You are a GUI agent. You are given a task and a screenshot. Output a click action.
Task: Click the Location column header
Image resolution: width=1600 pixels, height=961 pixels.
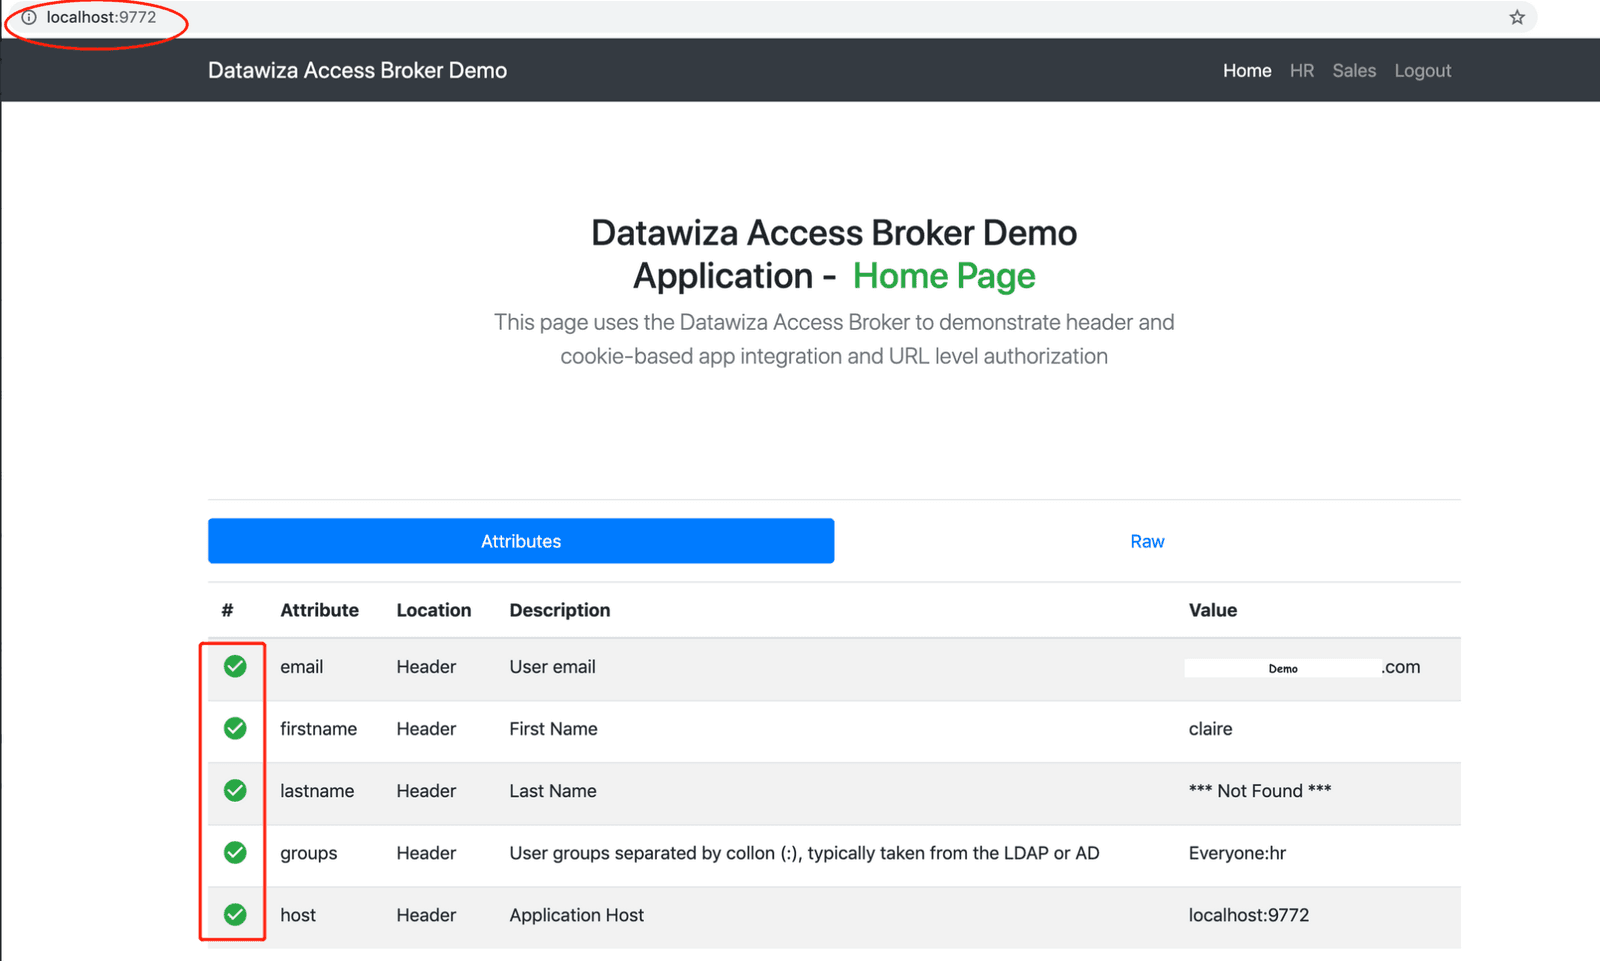tap(433, 610)
